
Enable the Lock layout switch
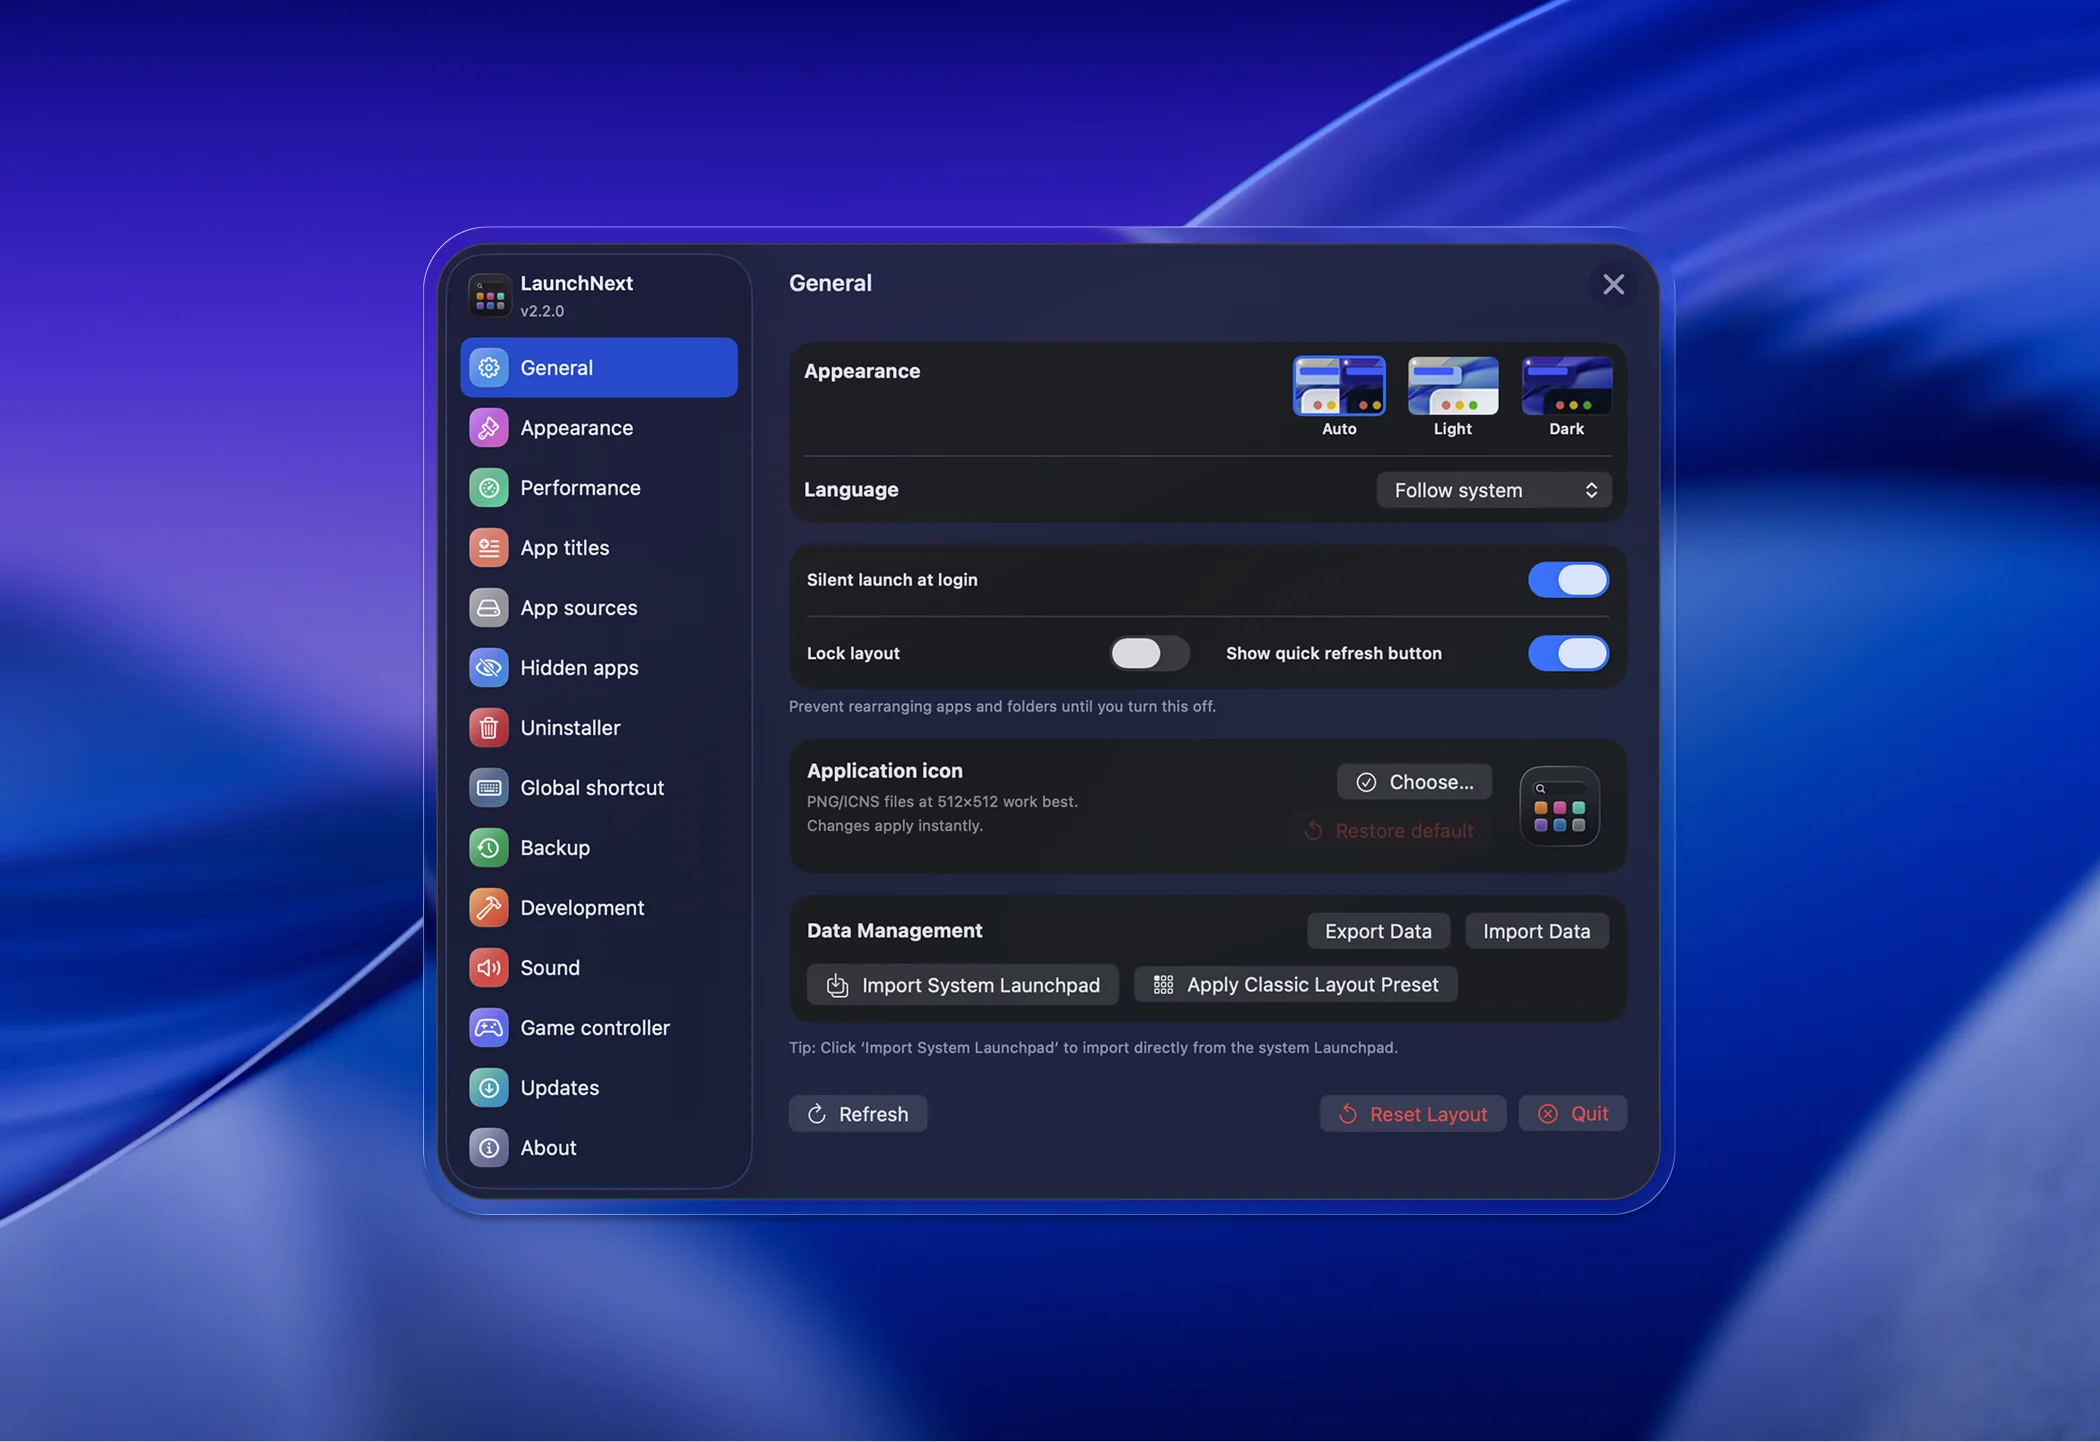click(x=1148, y=653)
